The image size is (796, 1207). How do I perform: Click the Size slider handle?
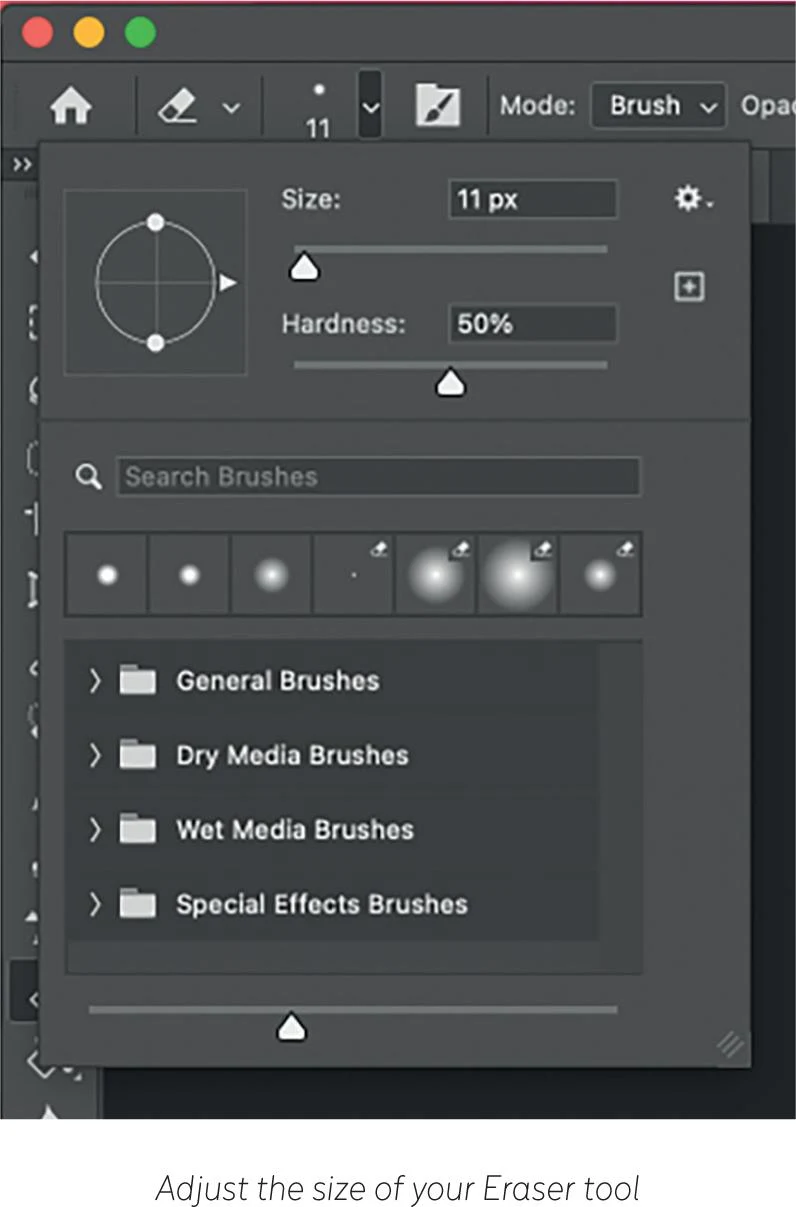[x=304, y=267]
